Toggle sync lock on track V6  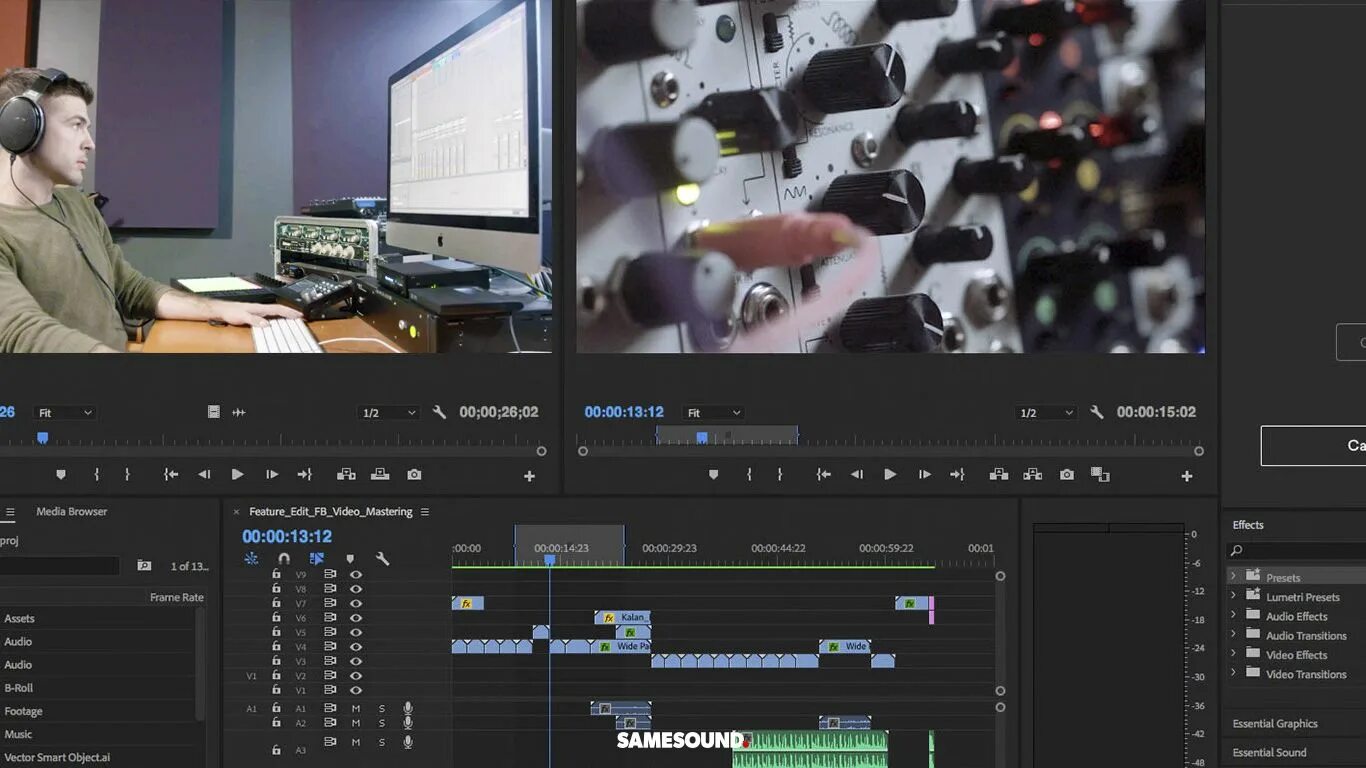tap(330, 618)
